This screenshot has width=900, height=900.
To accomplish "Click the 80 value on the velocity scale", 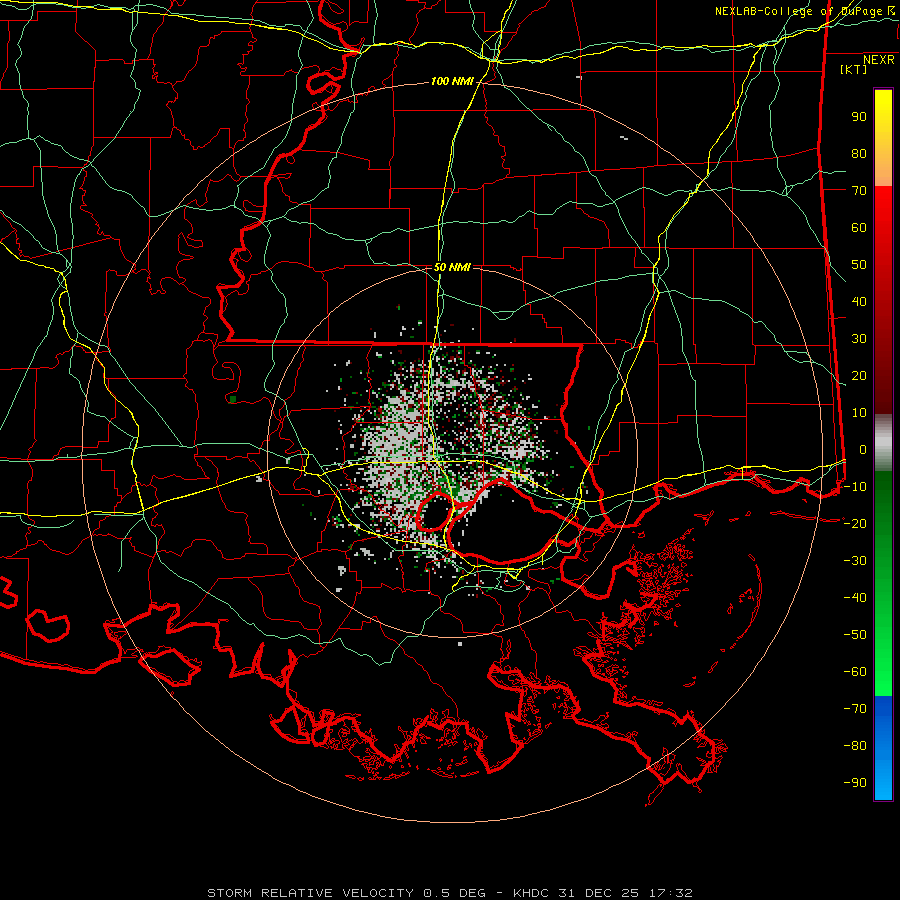I will [x=859, y=154].
